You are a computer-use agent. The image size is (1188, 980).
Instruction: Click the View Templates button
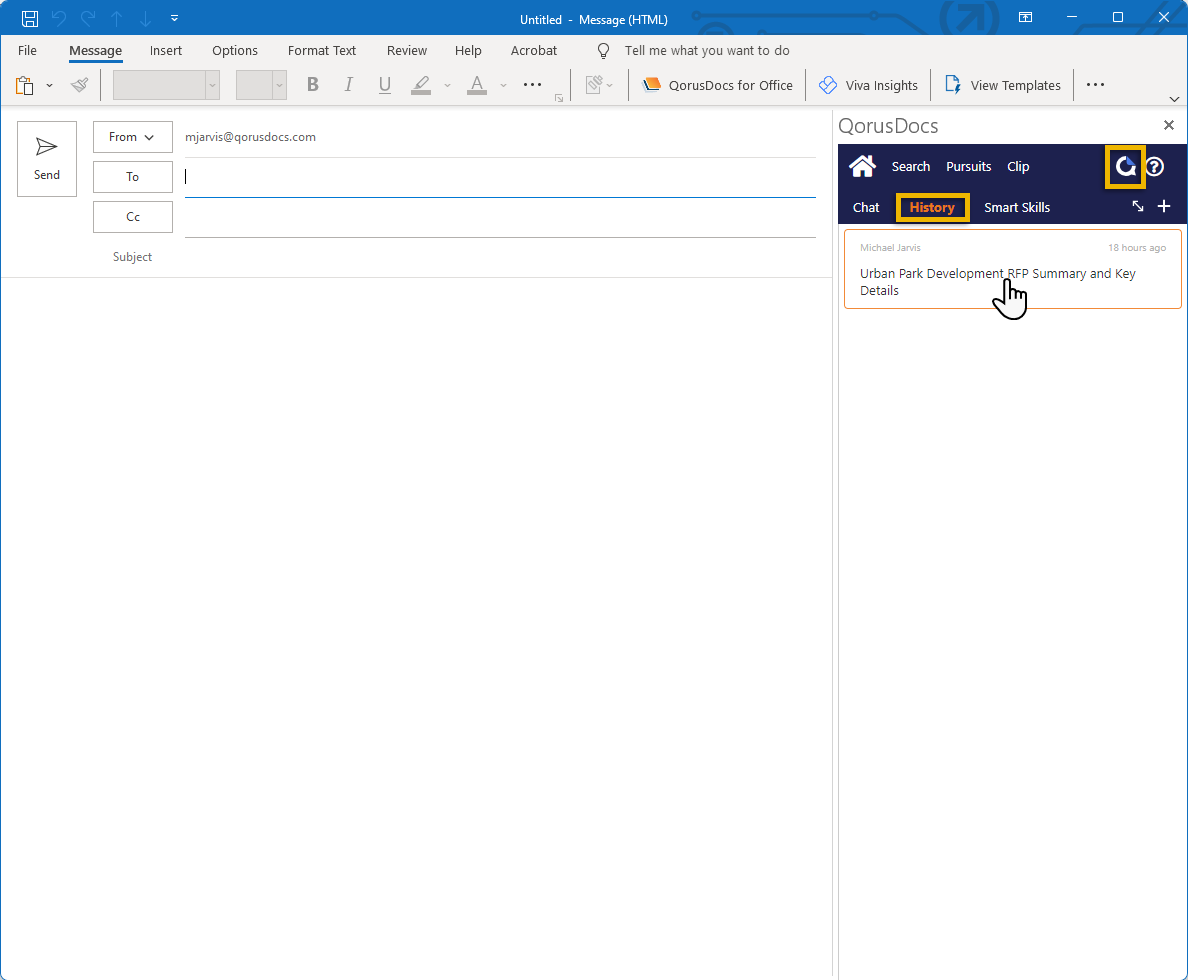pos(1003,85)
